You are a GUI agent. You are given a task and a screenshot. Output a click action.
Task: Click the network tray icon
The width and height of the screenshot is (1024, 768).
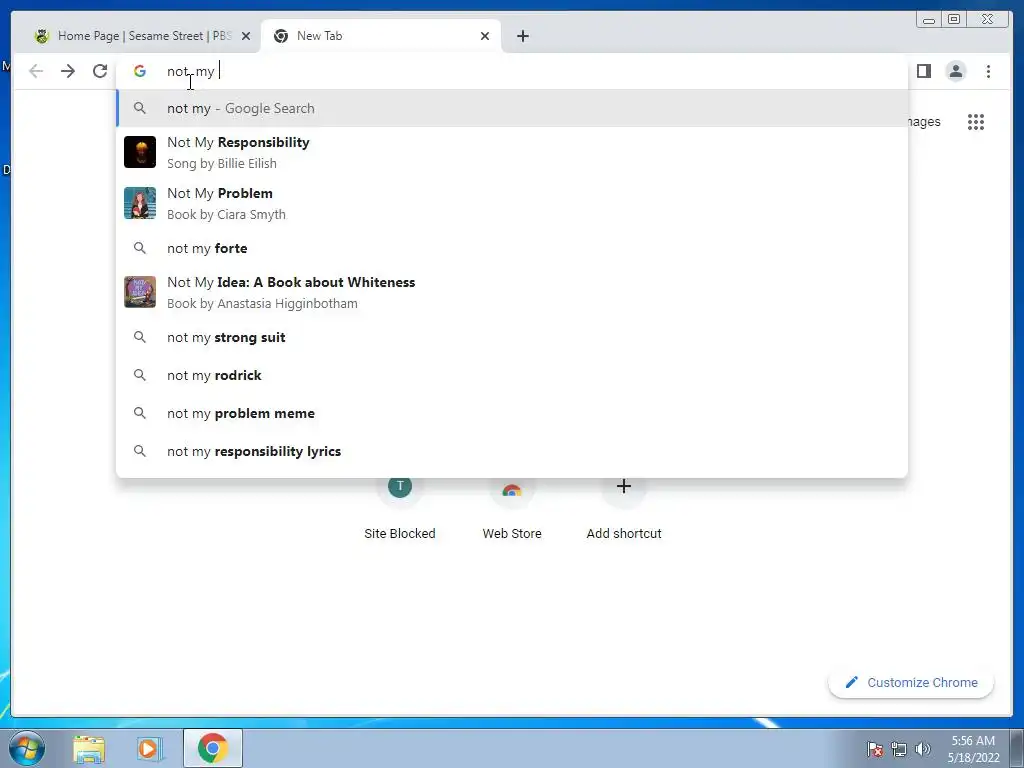click(x=899, y=749)
